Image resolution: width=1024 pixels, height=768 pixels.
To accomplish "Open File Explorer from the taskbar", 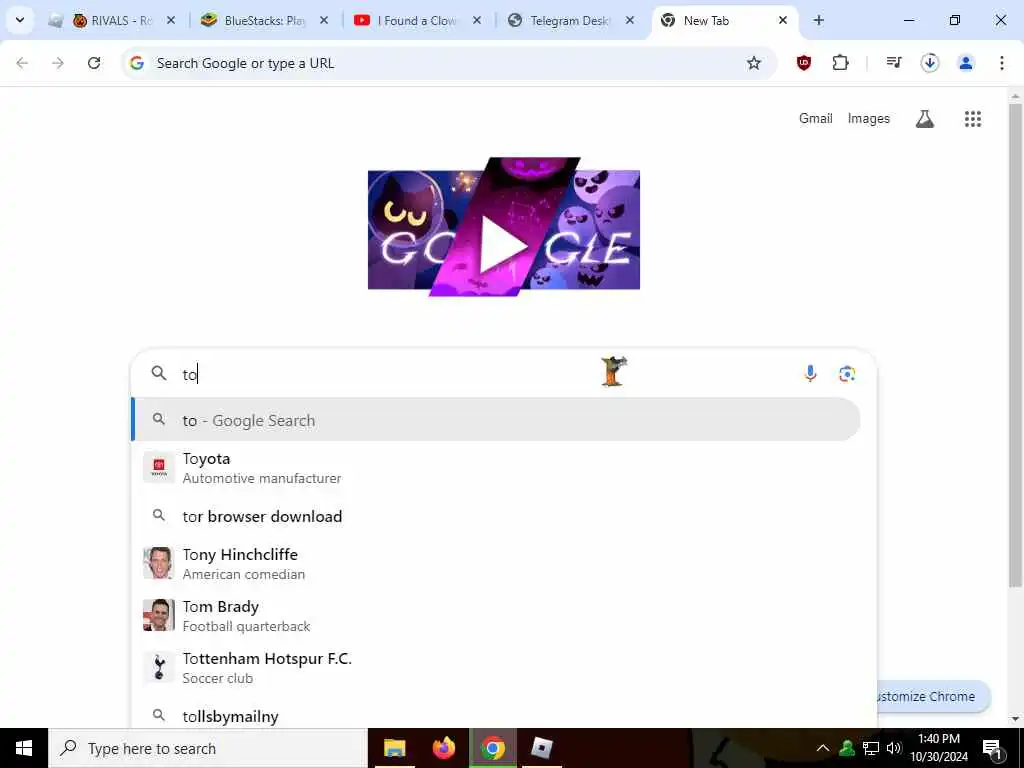I will pyautogui.click(x=394, y=748).
